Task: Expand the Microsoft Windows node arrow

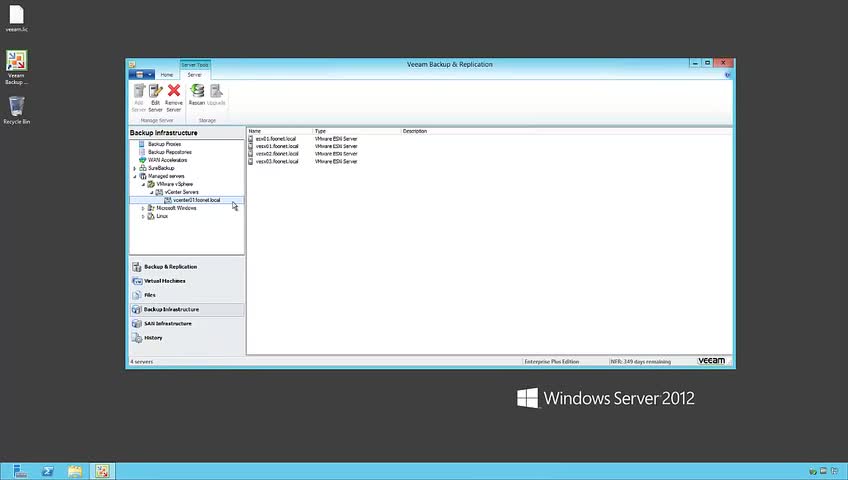Action: pyautogui.click(x=143, y=209)
